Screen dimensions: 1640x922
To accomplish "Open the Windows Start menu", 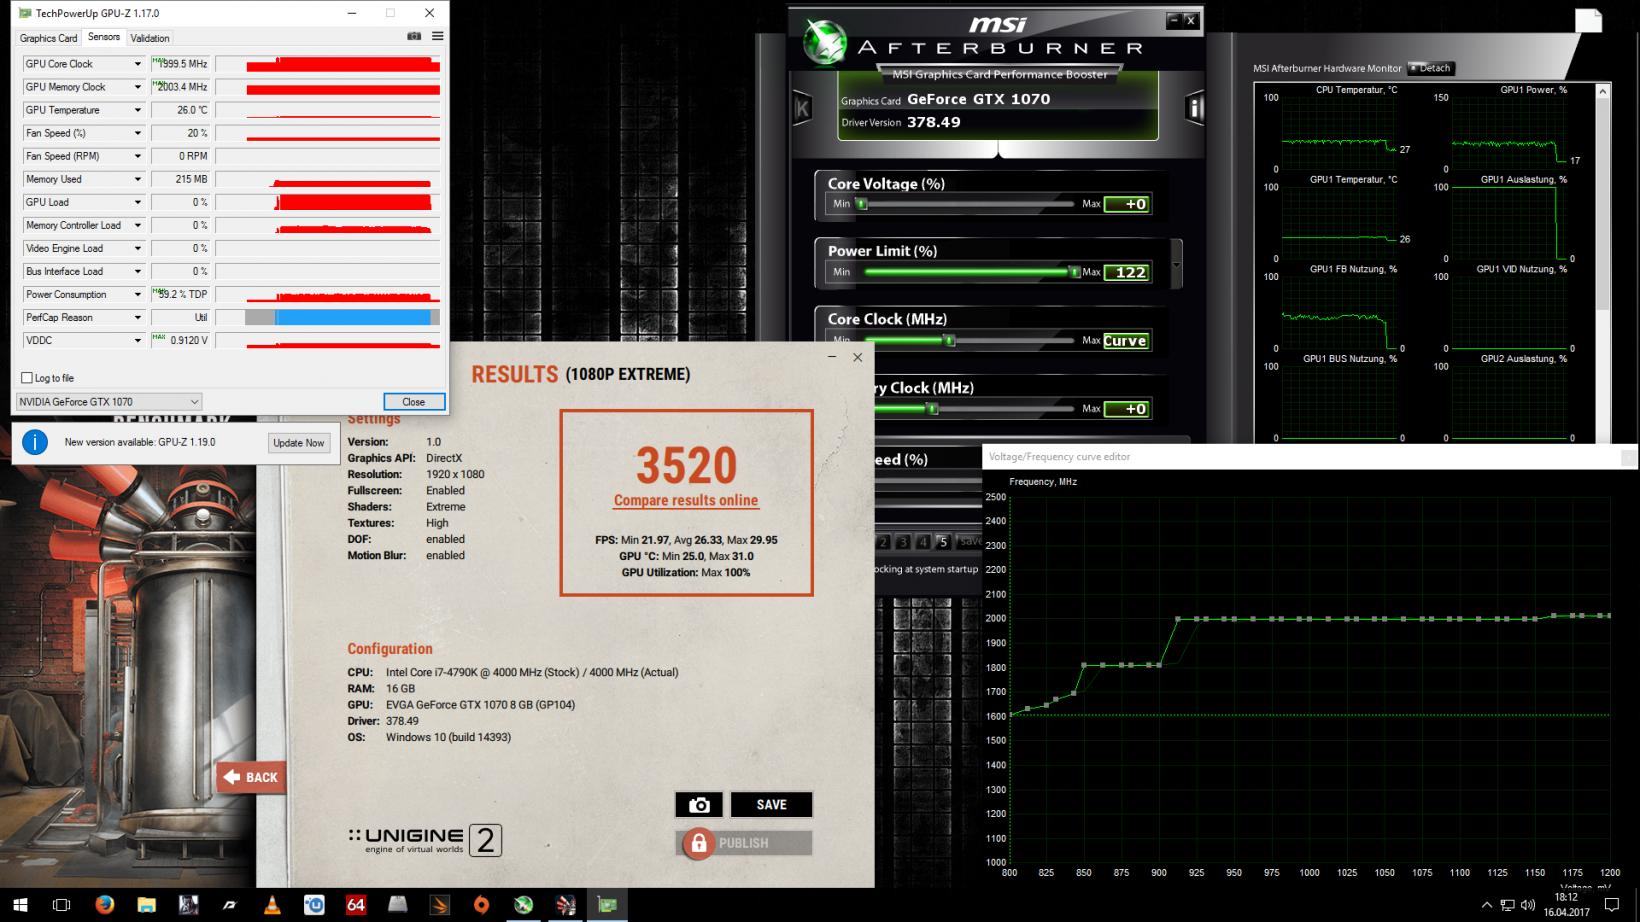I will 20,905.
